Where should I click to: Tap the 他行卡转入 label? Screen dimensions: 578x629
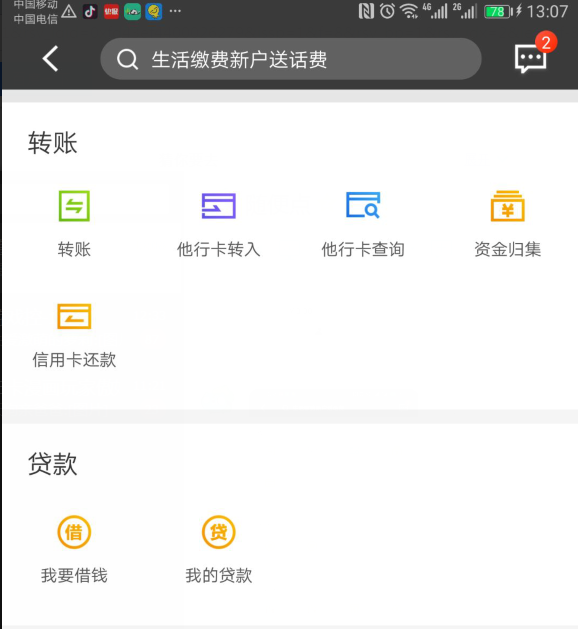[219, 249]
